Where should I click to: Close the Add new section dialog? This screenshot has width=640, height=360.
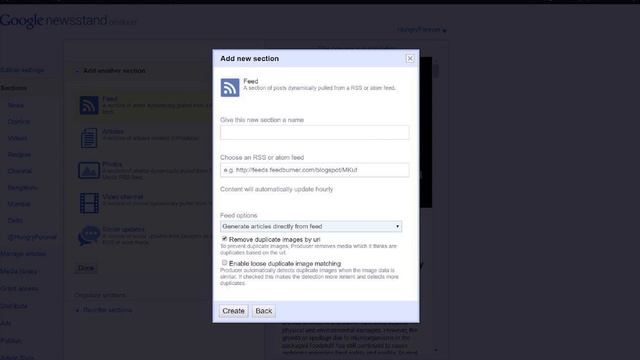click(410, 58)
